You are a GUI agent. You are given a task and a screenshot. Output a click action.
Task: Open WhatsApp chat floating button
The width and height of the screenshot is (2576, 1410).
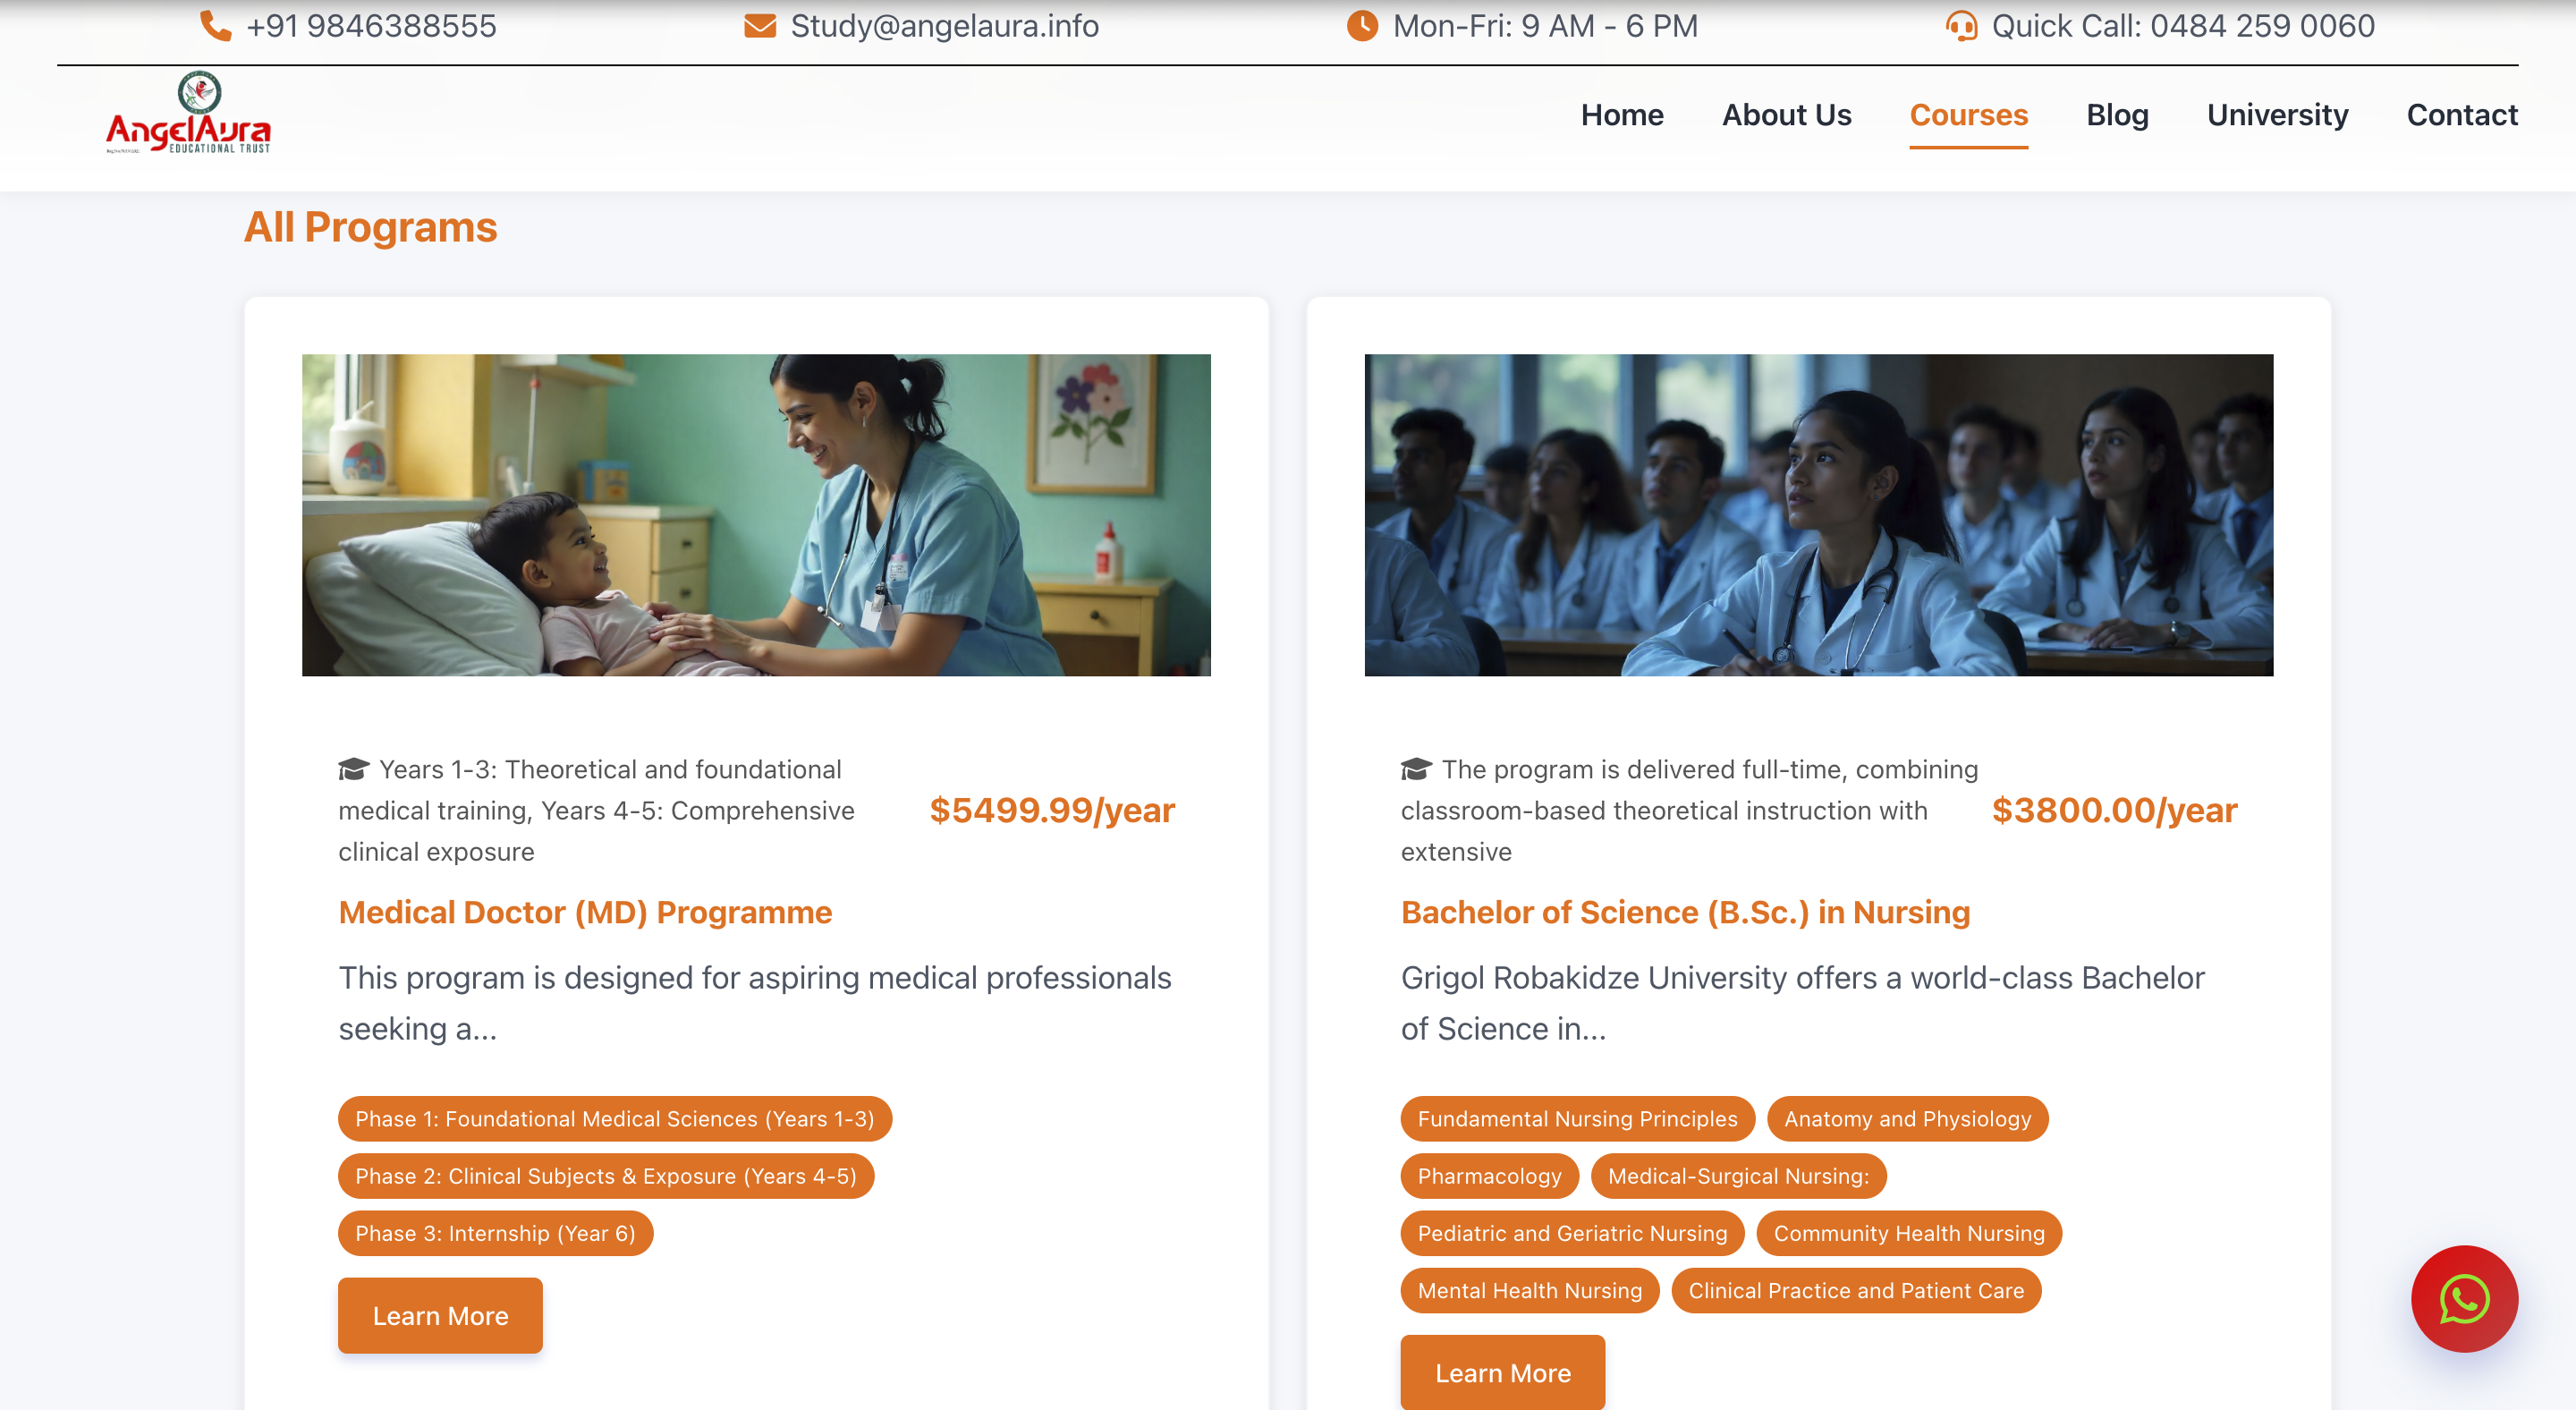point(2463,1298)
